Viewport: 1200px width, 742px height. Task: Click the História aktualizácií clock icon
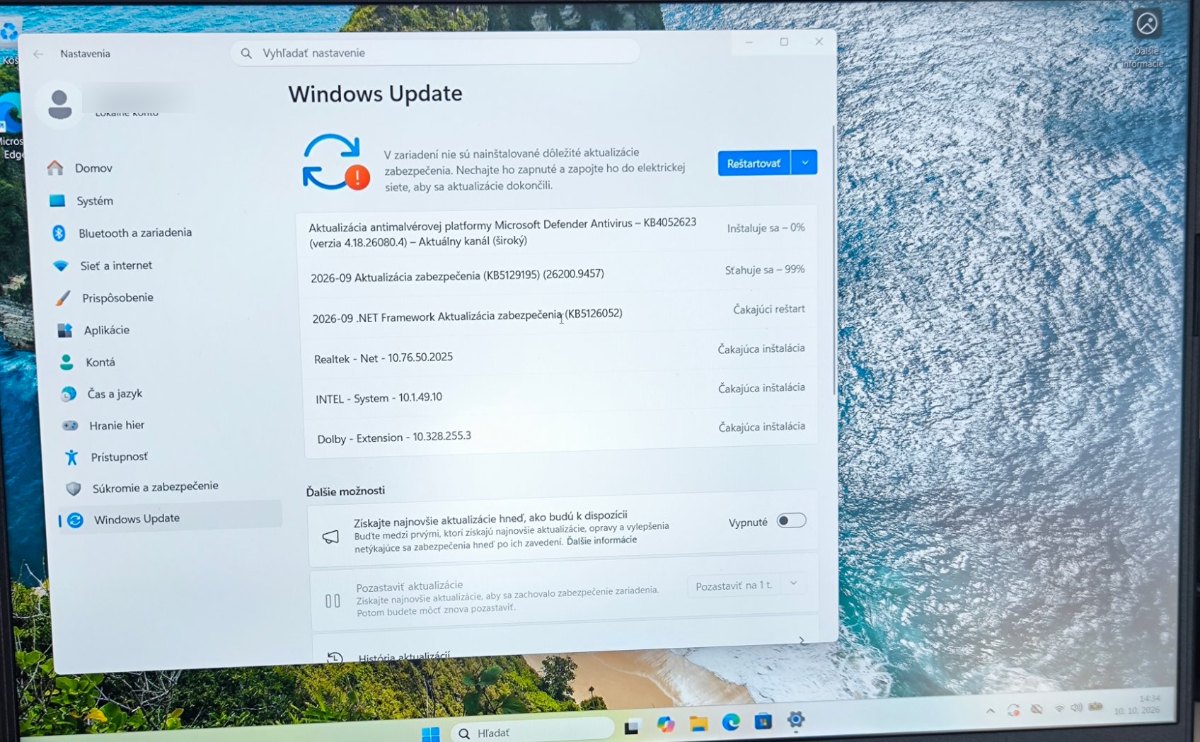pos(335,658)
